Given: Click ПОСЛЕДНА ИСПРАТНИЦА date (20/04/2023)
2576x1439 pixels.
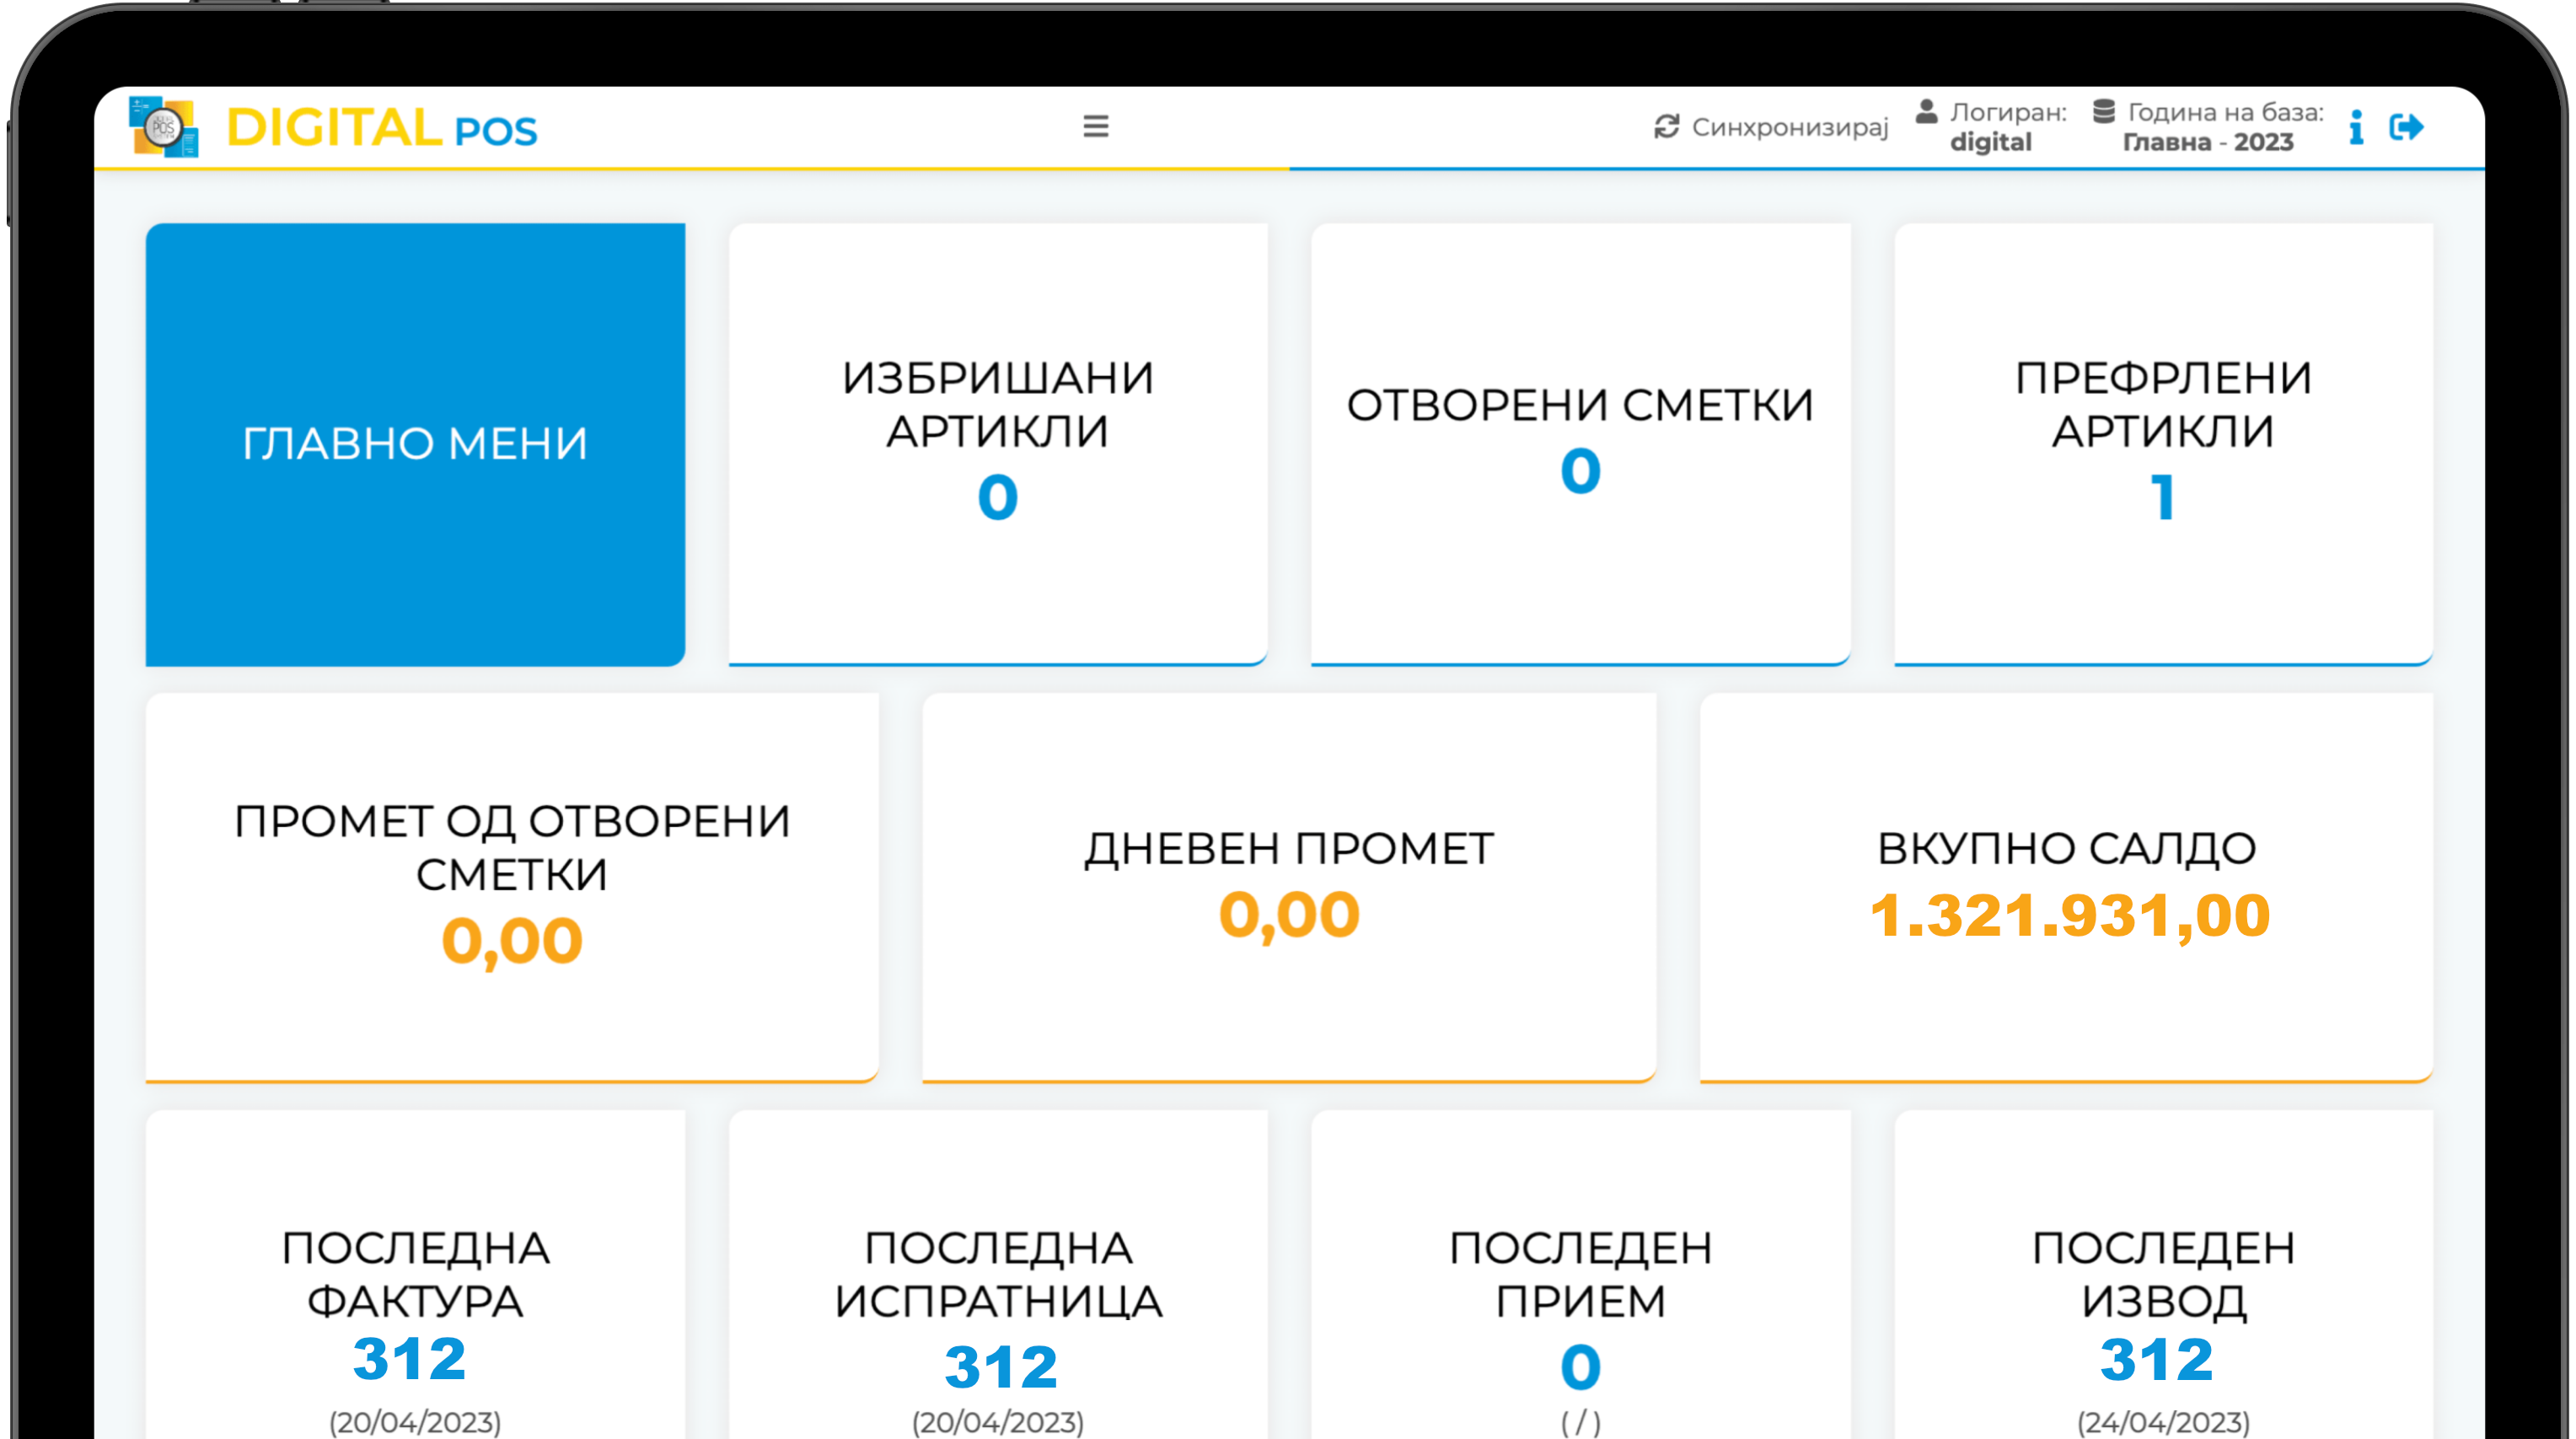Looking at the screenshot, I should (998, 1422).
